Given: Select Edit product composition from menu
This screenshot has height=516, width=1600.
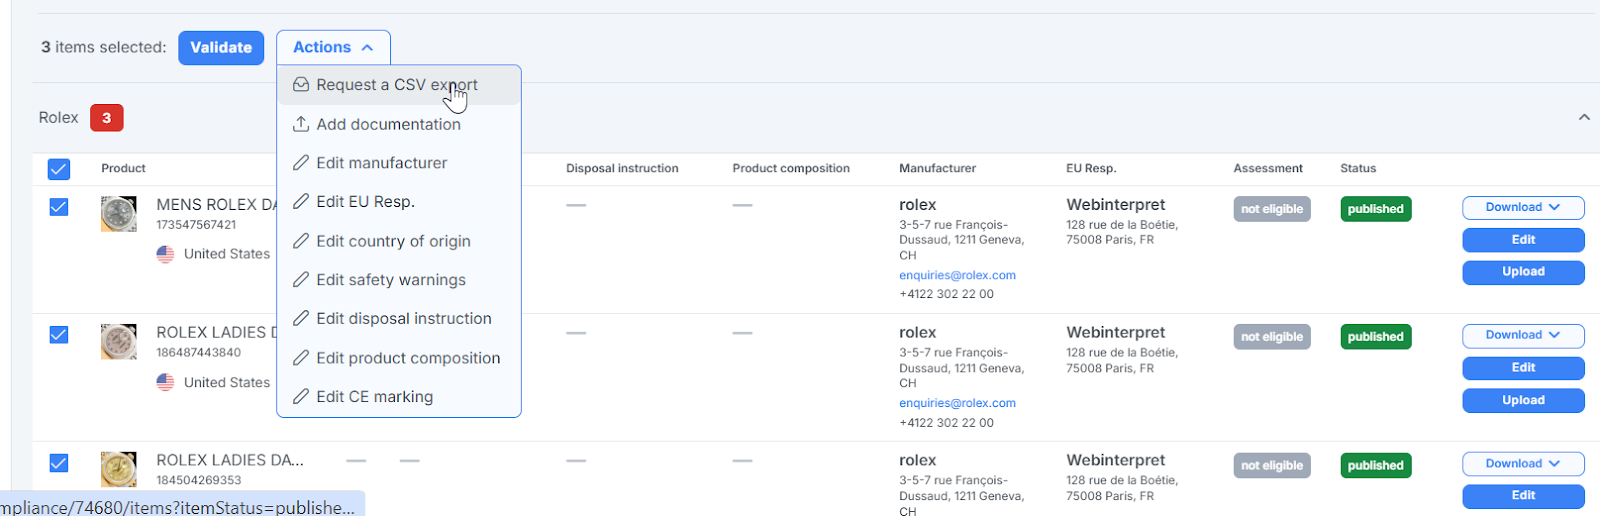Looking at the screenshot, I should click(x=407, y=358).
